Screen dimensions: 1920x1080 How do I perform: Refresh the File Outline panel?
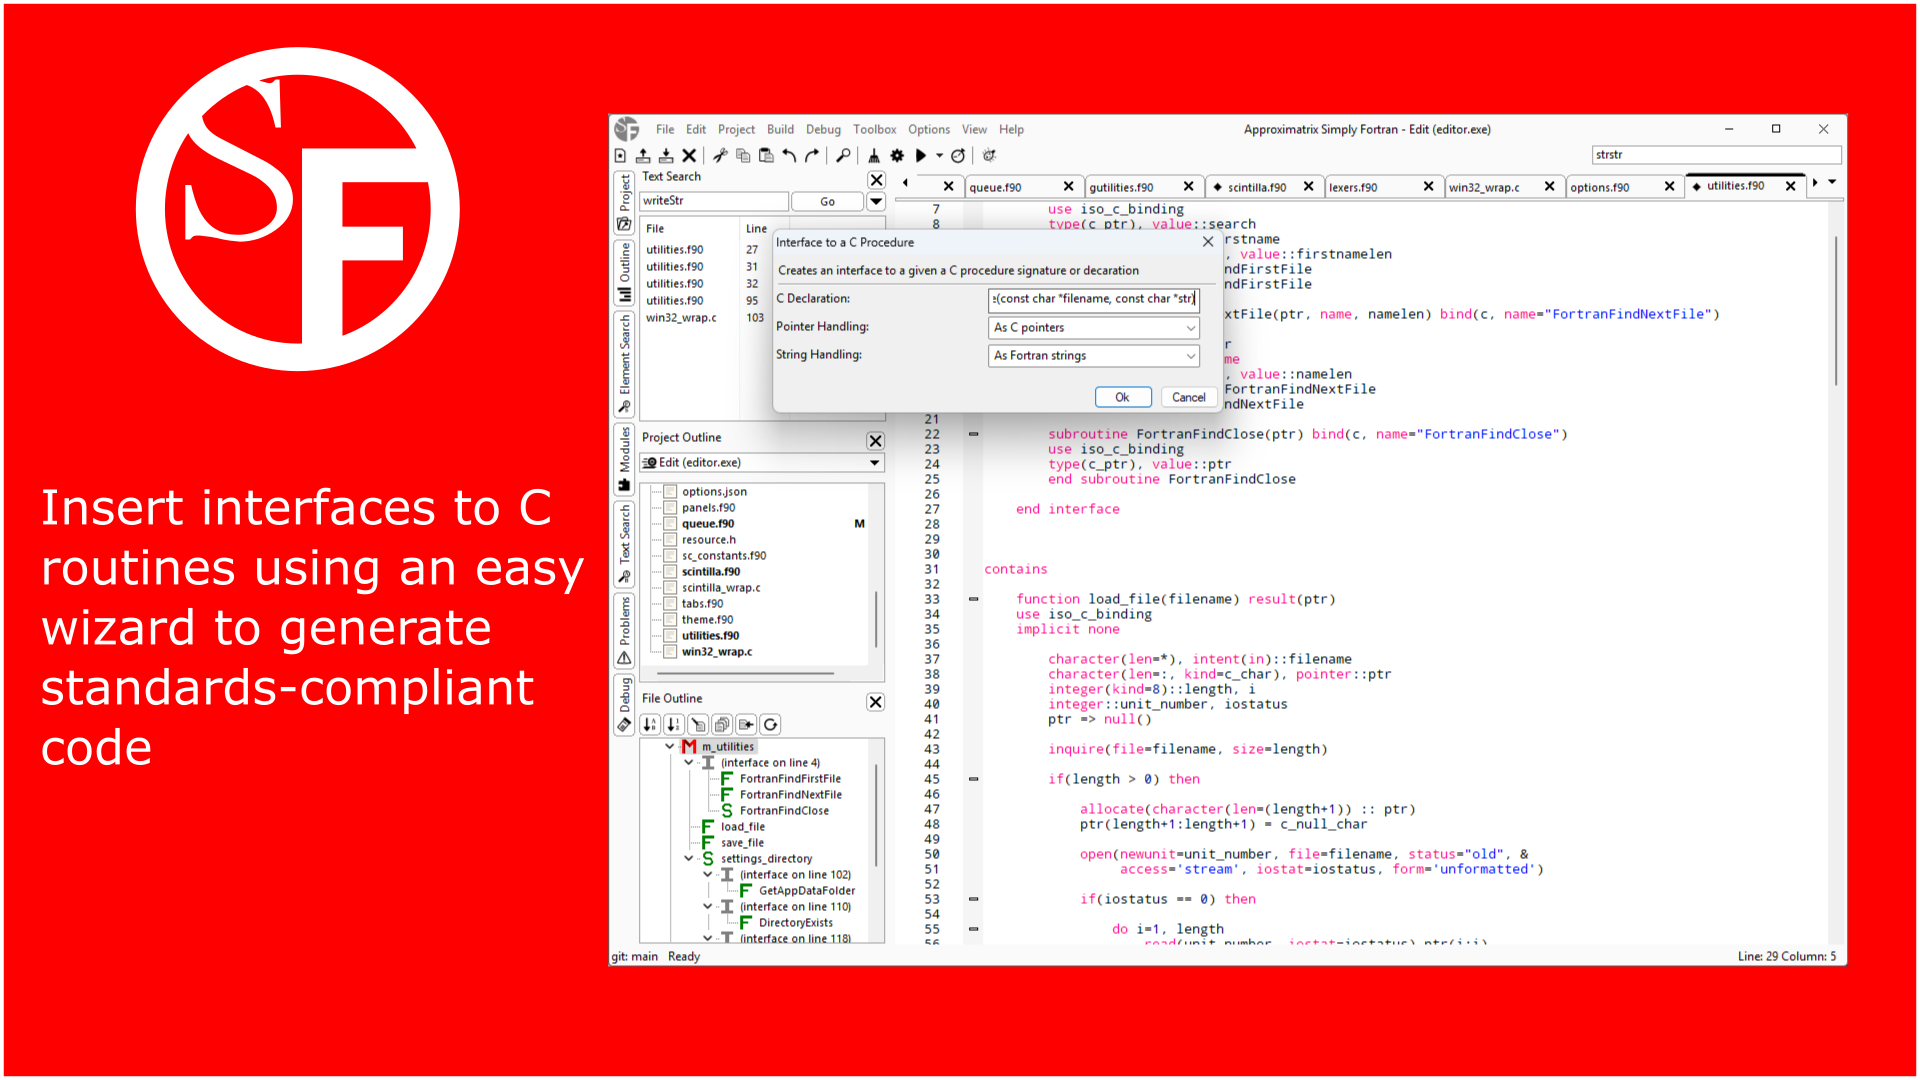click(770, 725)
